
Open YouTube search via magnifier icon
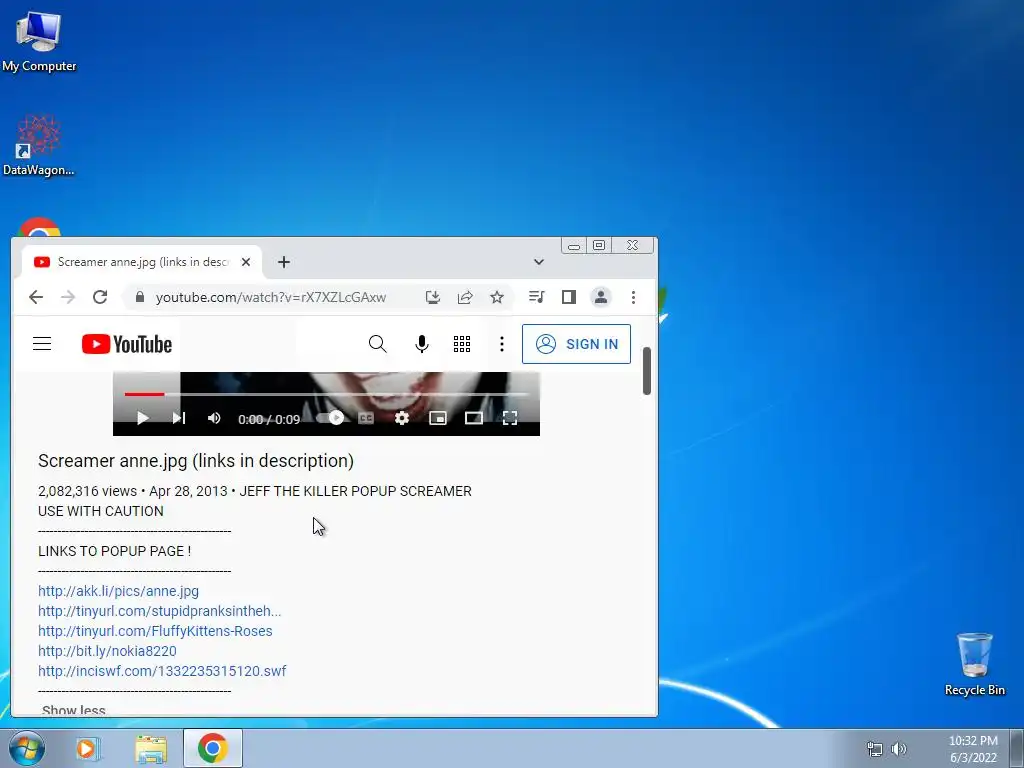point(377,344)
